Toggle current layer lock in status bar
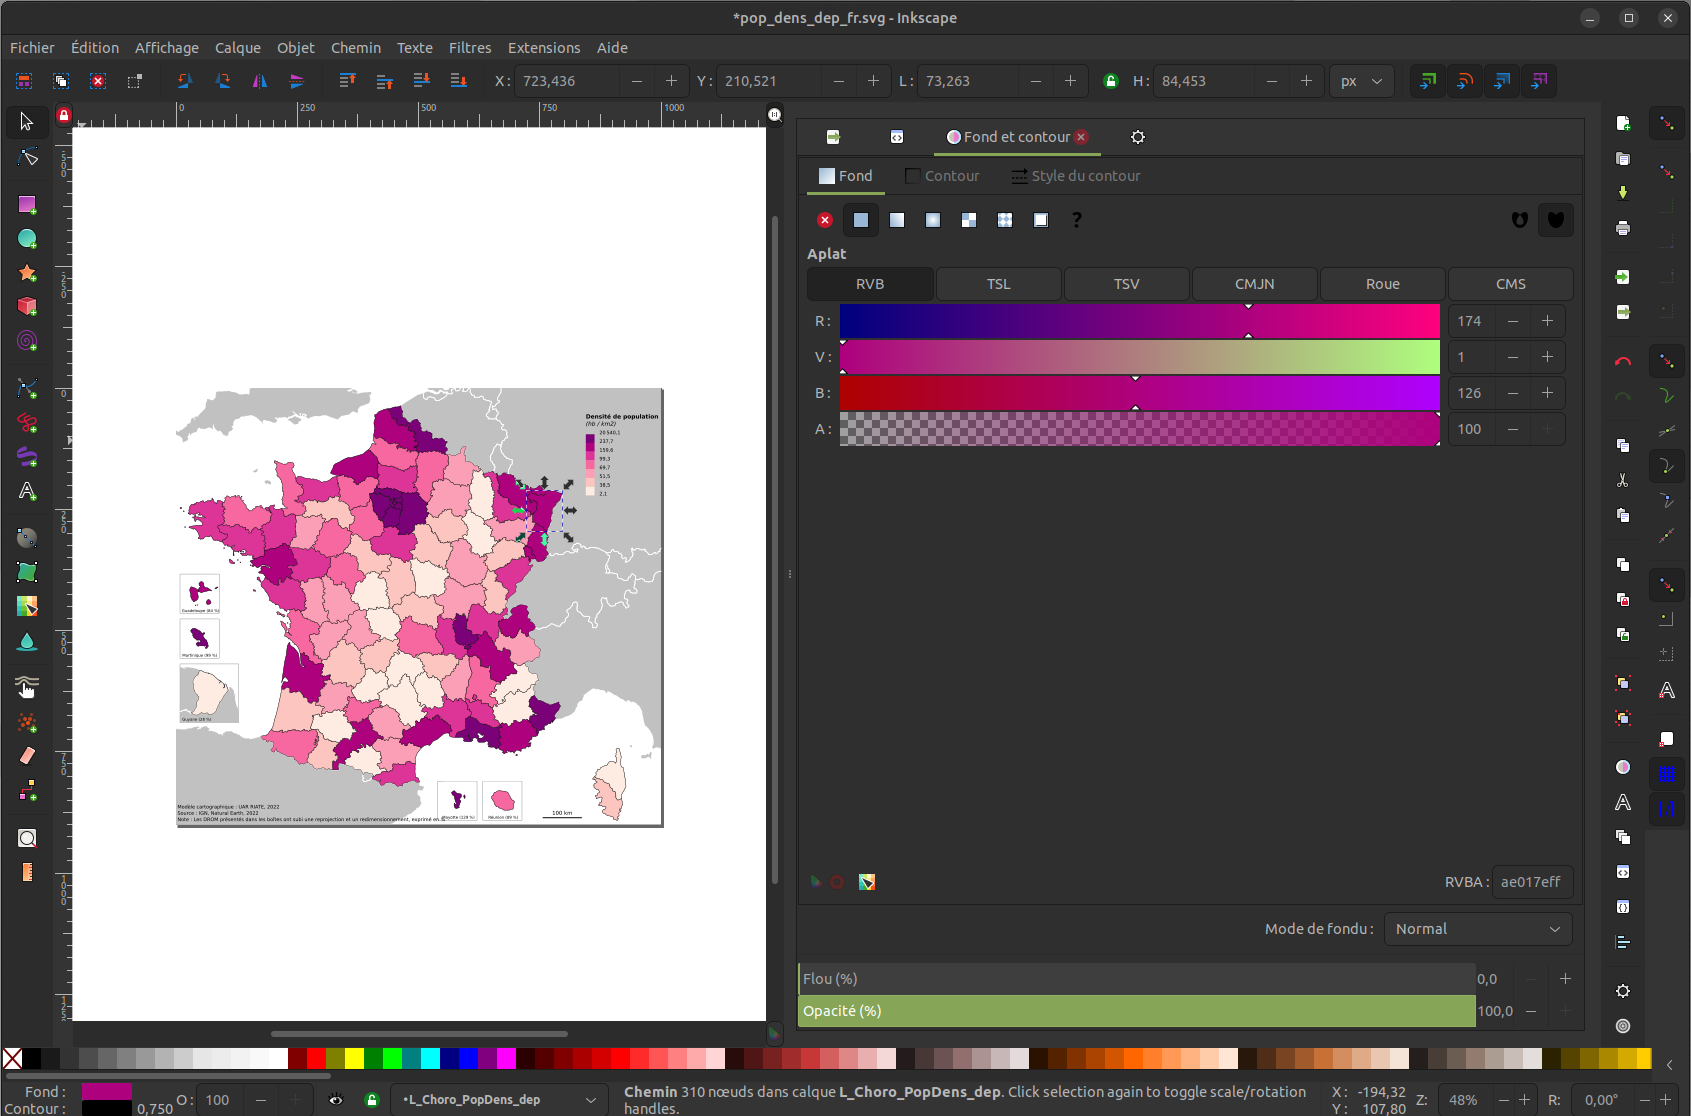The width and height of the screenshot is (1691, 1116). coord(372,1099)
